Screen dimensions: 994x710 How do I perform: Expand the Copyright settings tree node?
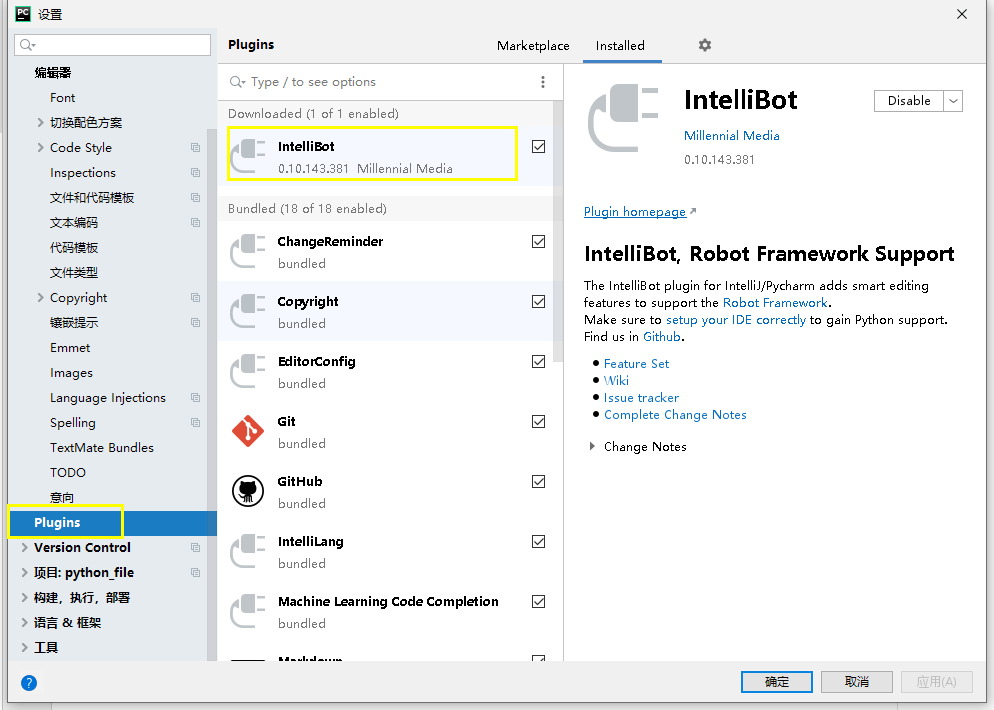click(x=41, y=297)
